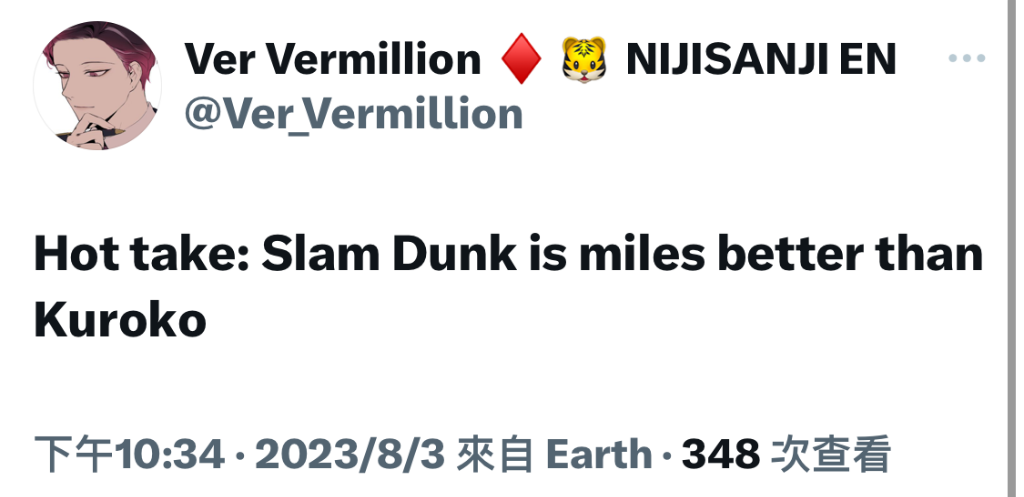Click the word "Kuroko" in the tweet
The height and width of the screenshot is (497, 1024).
click(120, 320)
